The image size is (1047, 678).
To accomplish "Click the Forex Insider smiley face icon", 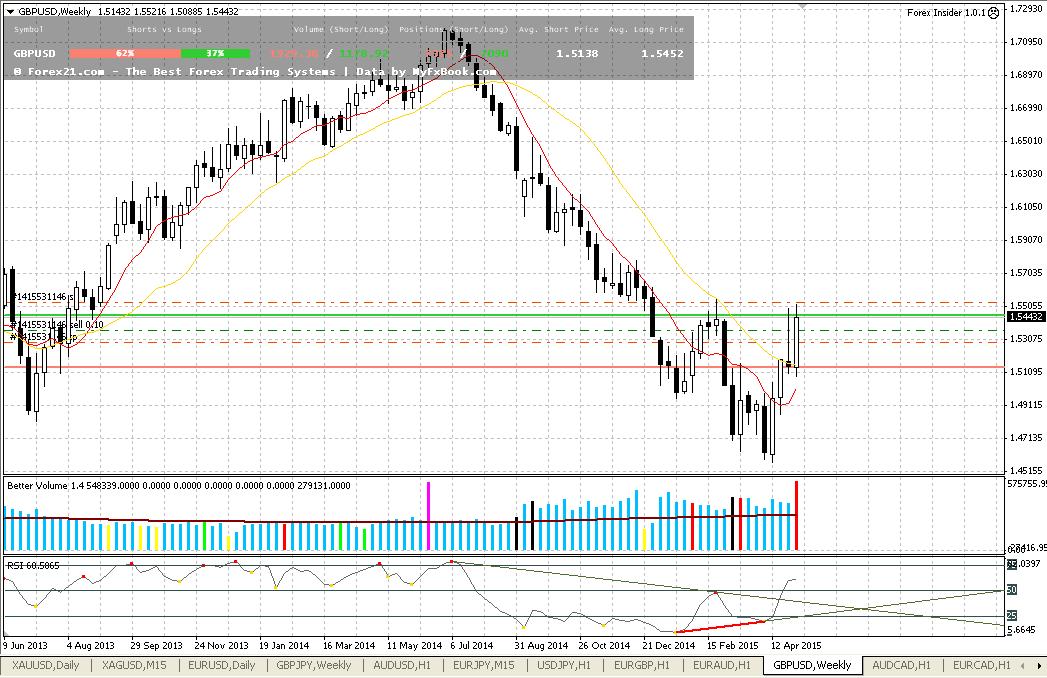I will point(994,13).
